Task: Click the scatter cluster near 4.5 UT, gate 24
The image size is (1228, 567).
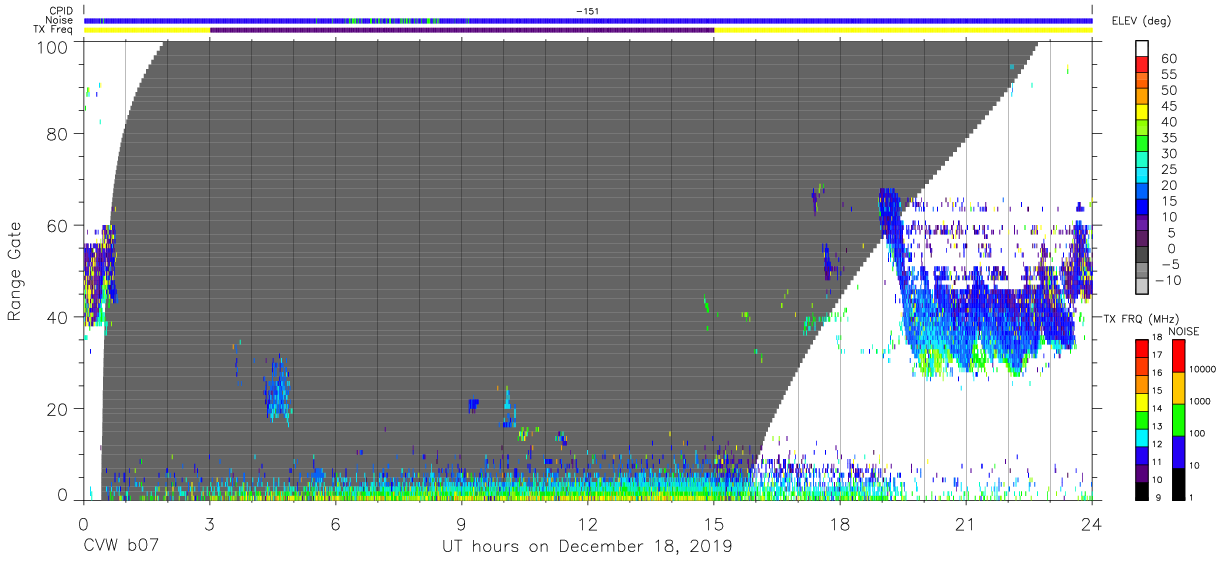Action: pyautogui.click(x=277, y=392)
